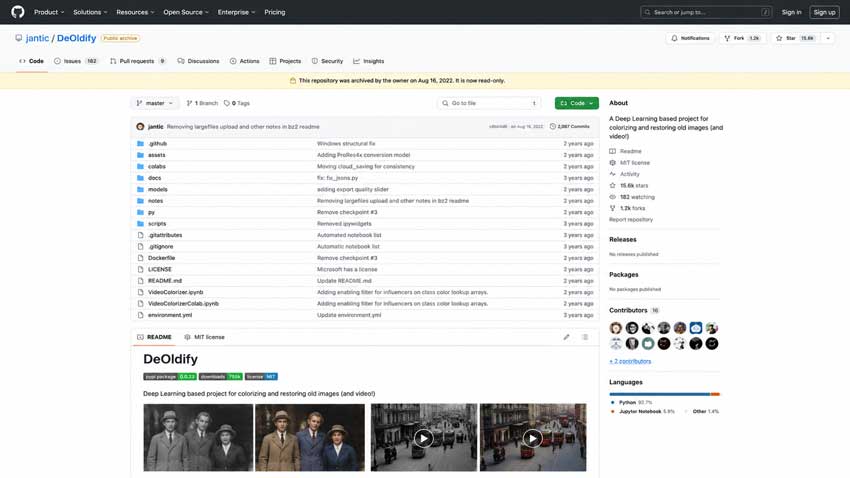
Task: Open the colabs folder
Action: (x=157, y=166)
